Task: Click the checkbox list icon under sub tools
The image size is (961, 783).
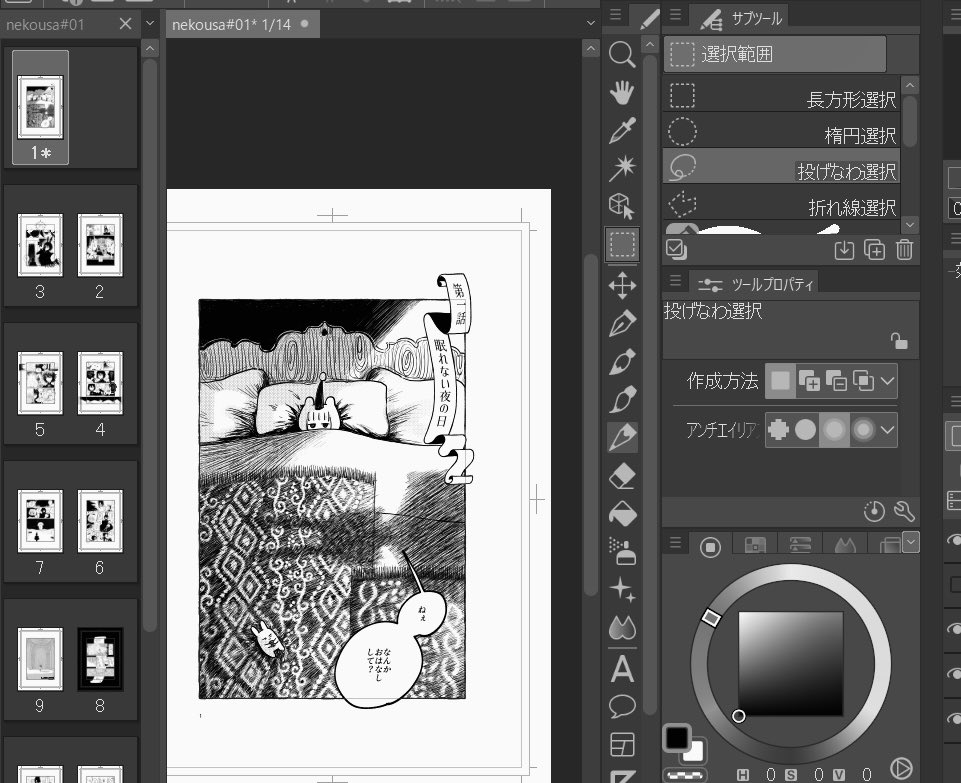Action: click(677, 249)
